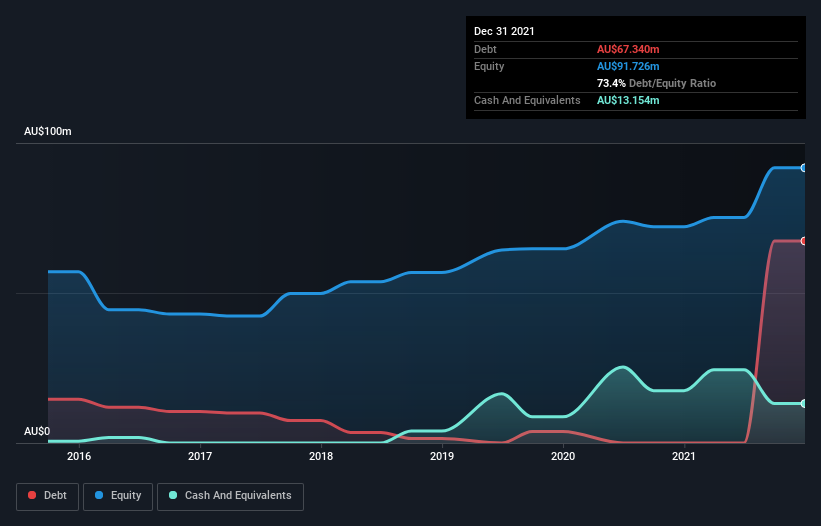Click the Equity label in tooltip
The height and width of the screenshot is (526, 821).
click(x=489, y=66)
